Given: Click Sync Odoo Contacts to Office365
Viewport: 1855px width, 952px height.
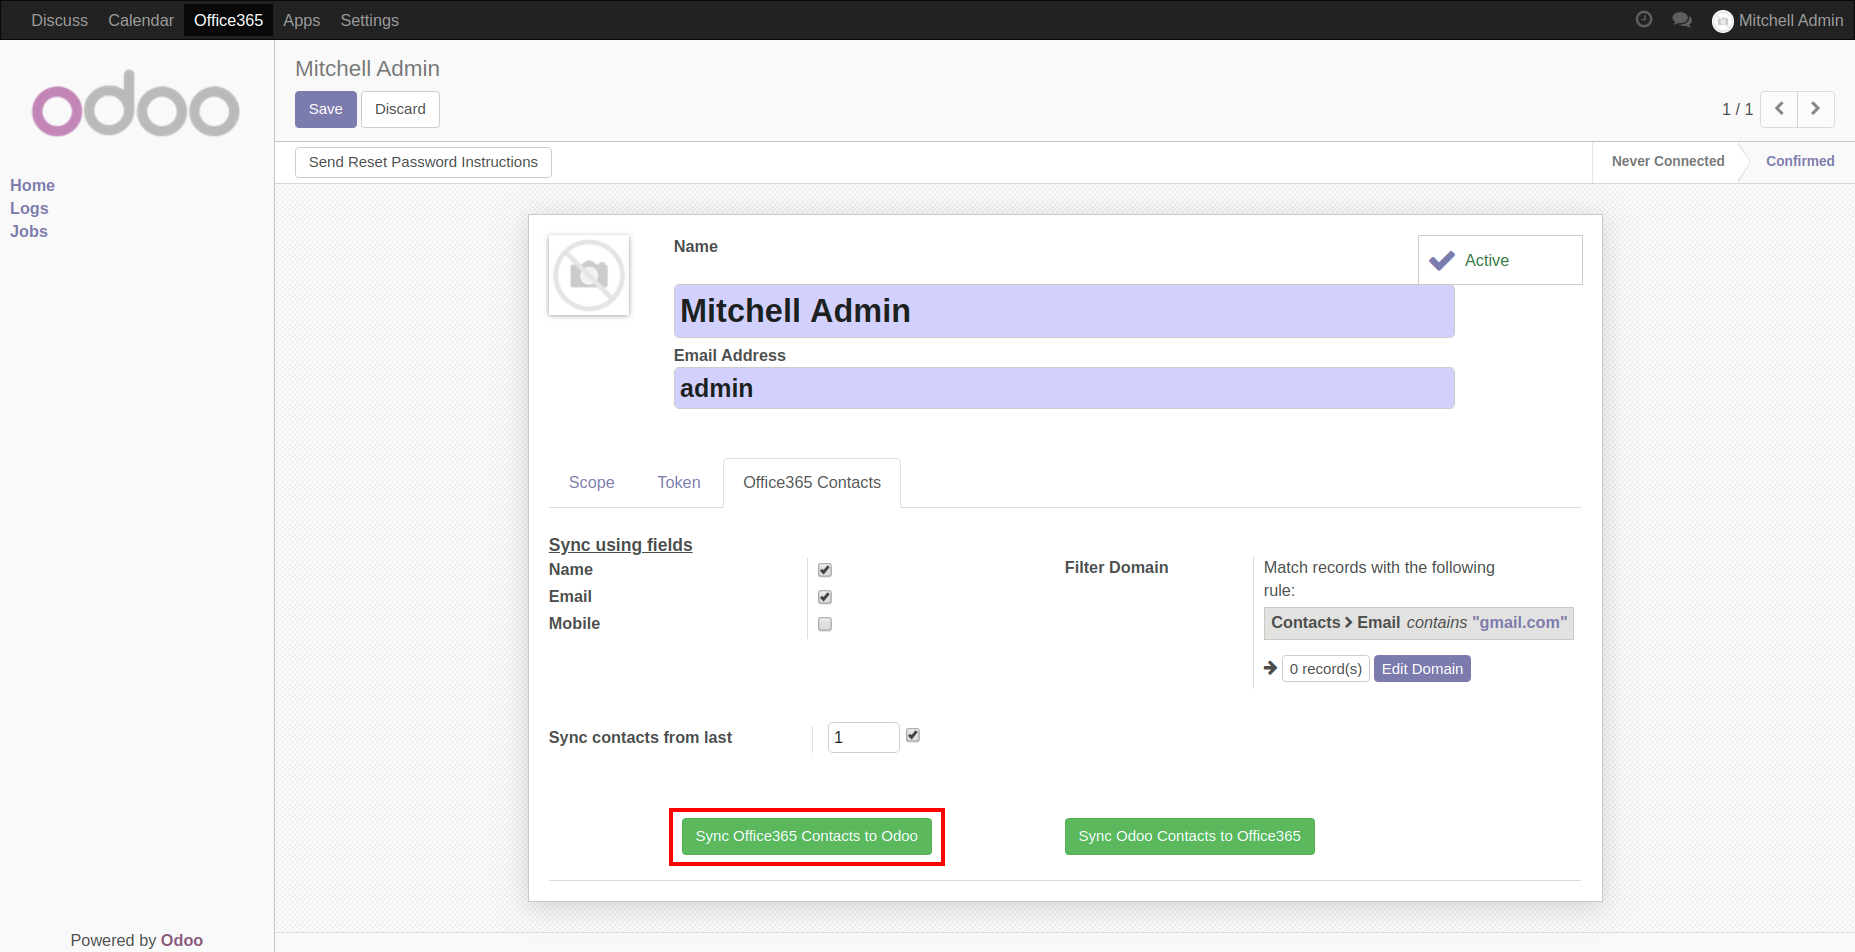Looking at the screenshot, I should (x=1190, y=836).
